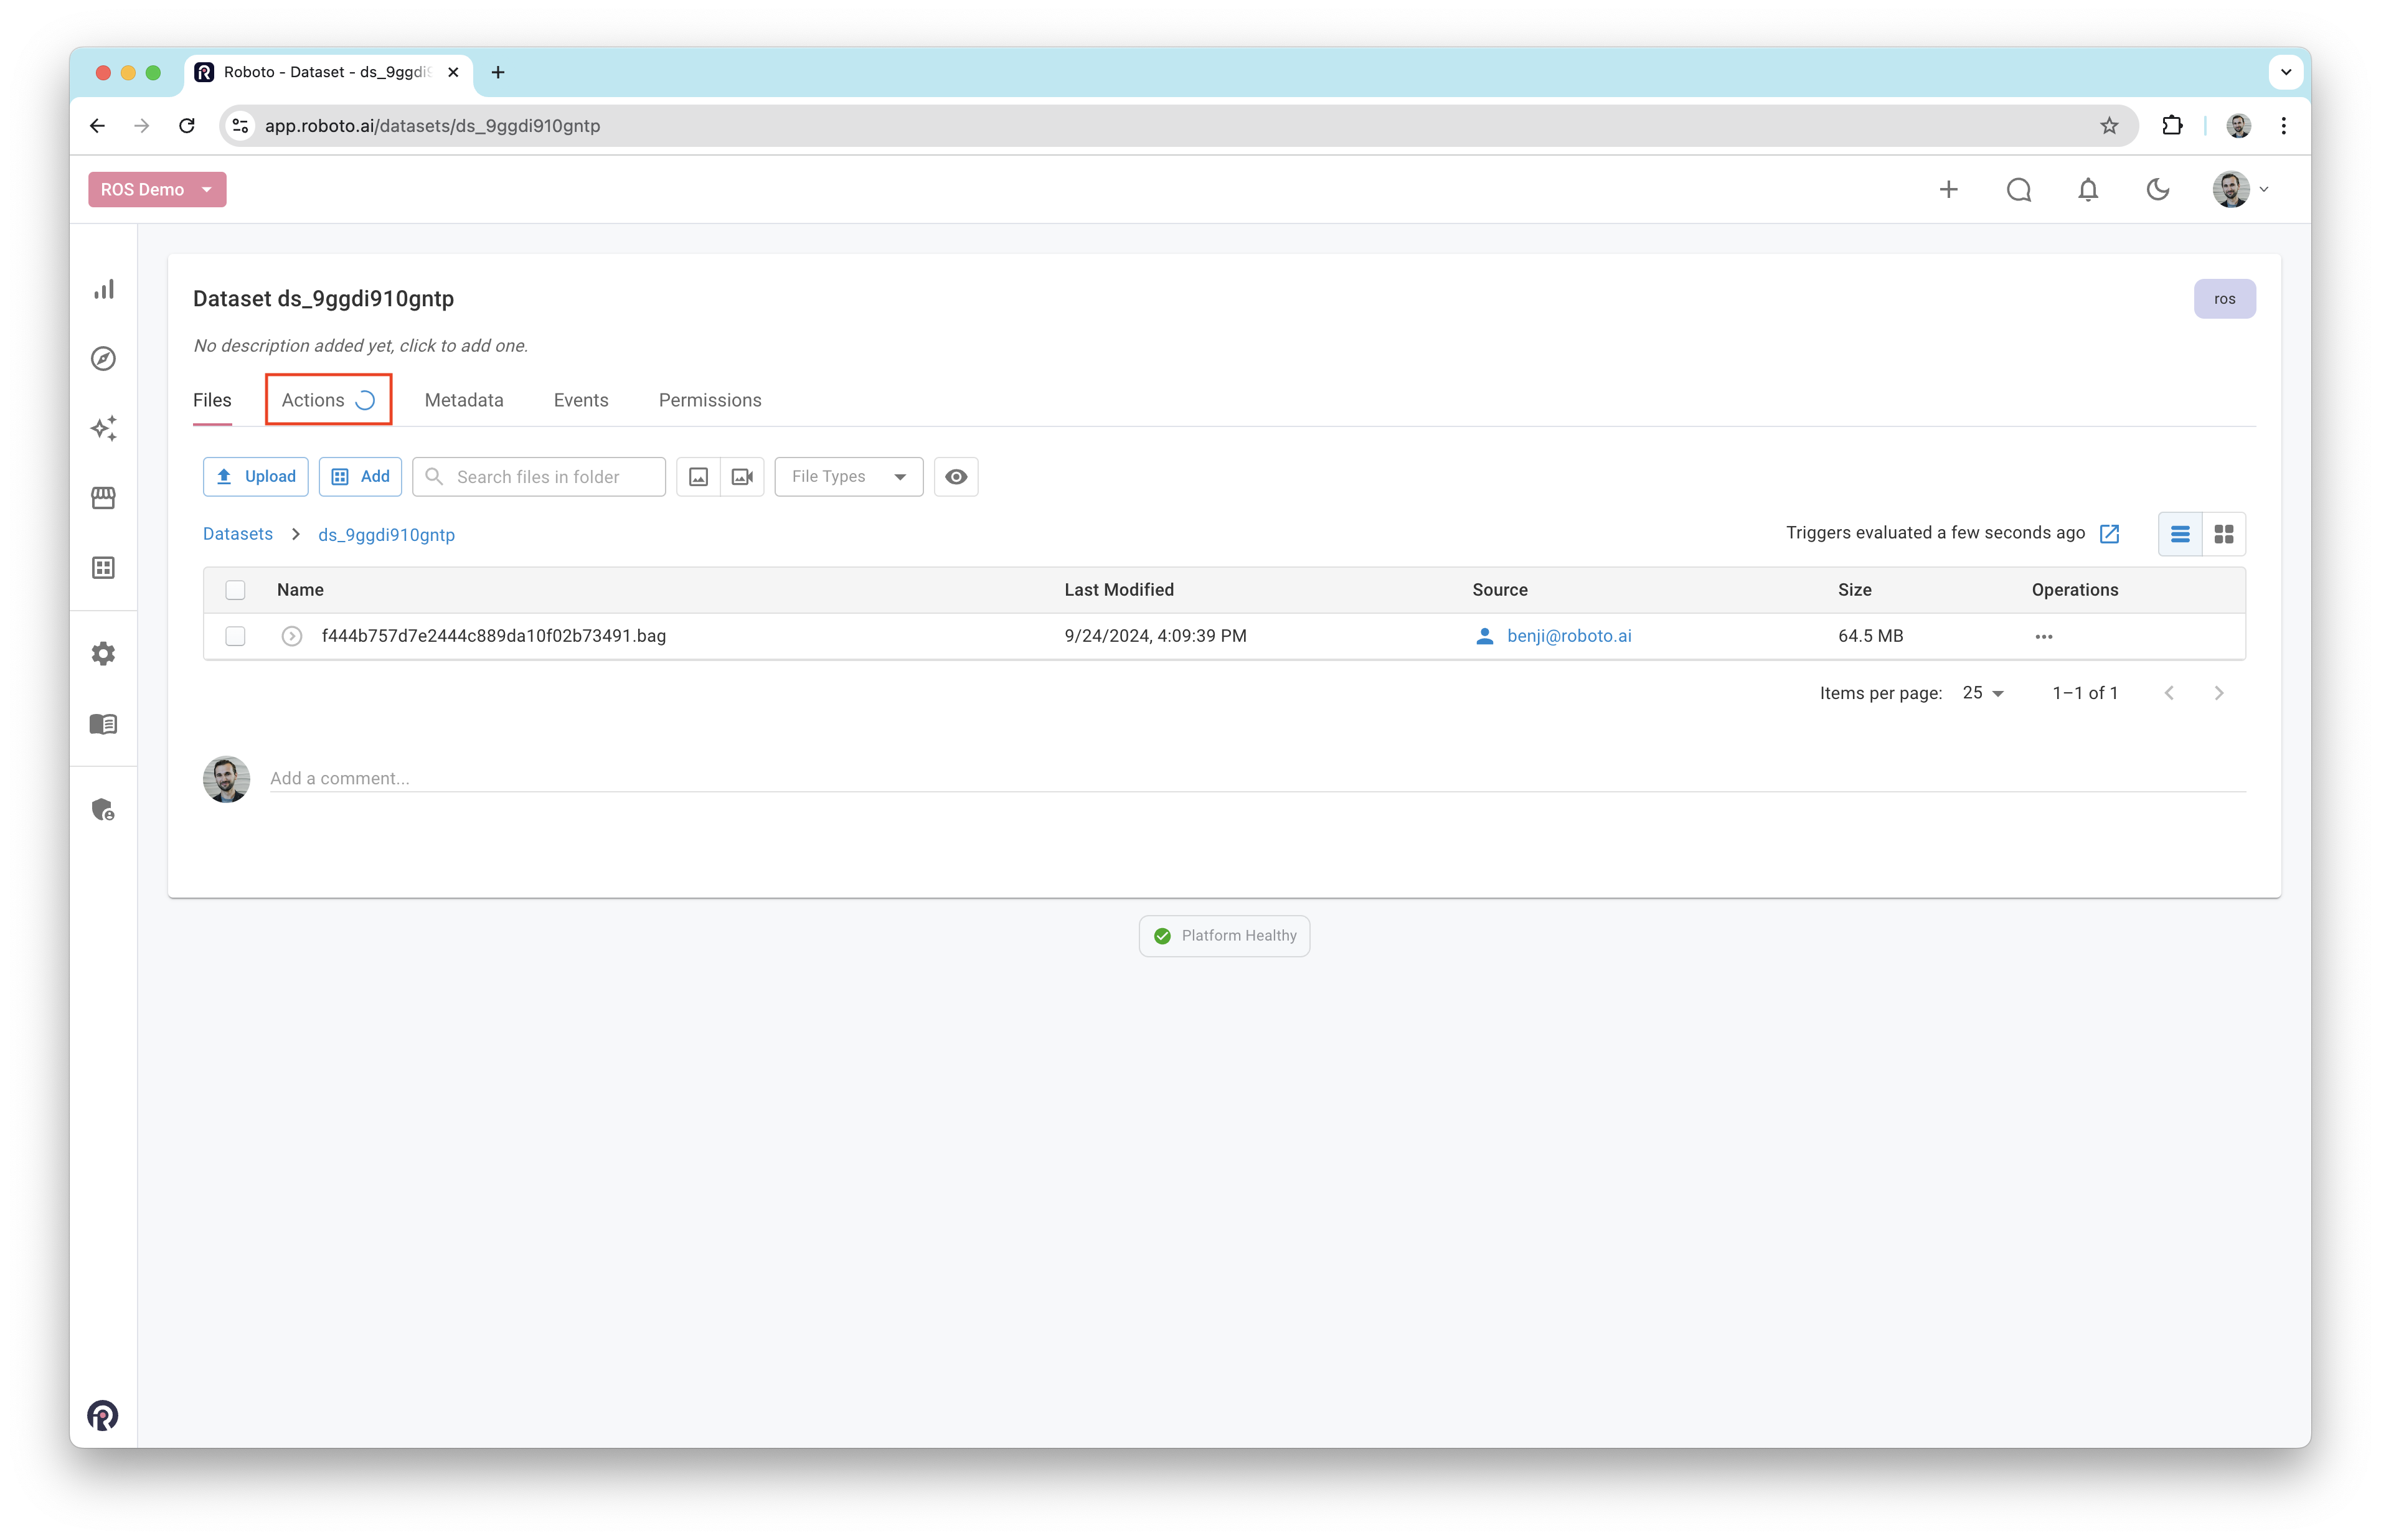
Task: Switch to the Metadata tab
Action: (x=464, y=400)
